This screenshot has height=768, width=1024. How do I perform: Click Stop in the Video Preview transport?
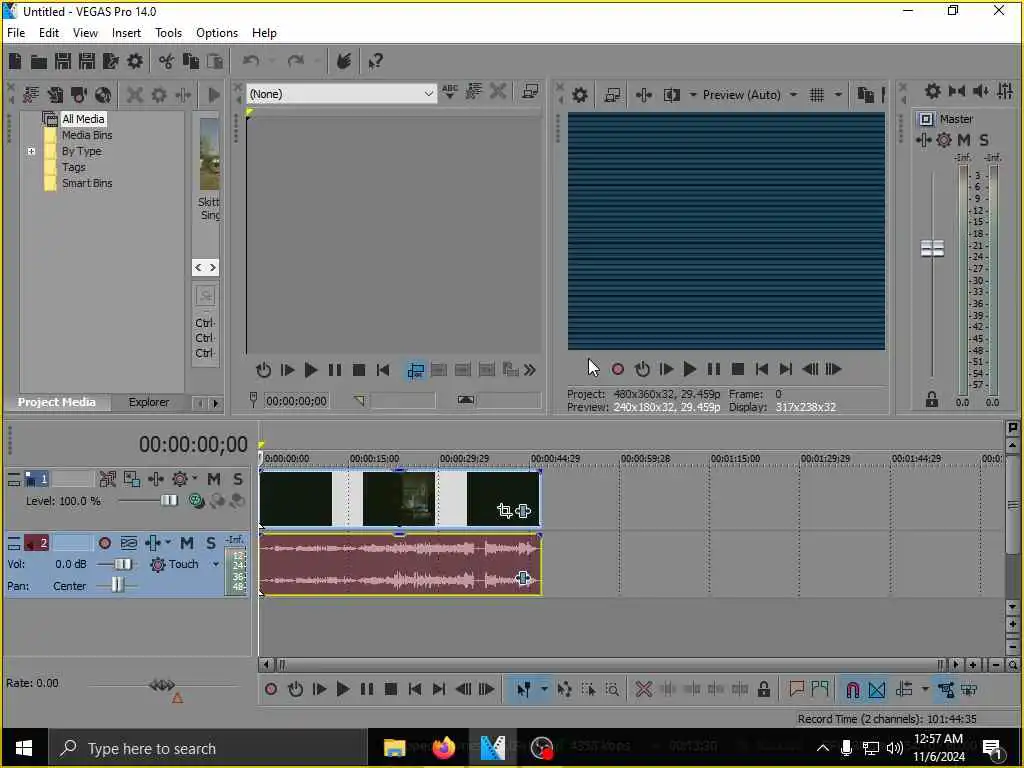(737, 370)
